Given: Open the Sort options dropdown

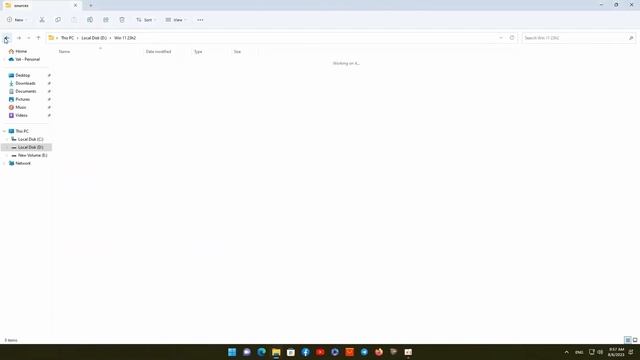Looking at the screenshot, I should (146, 20).
